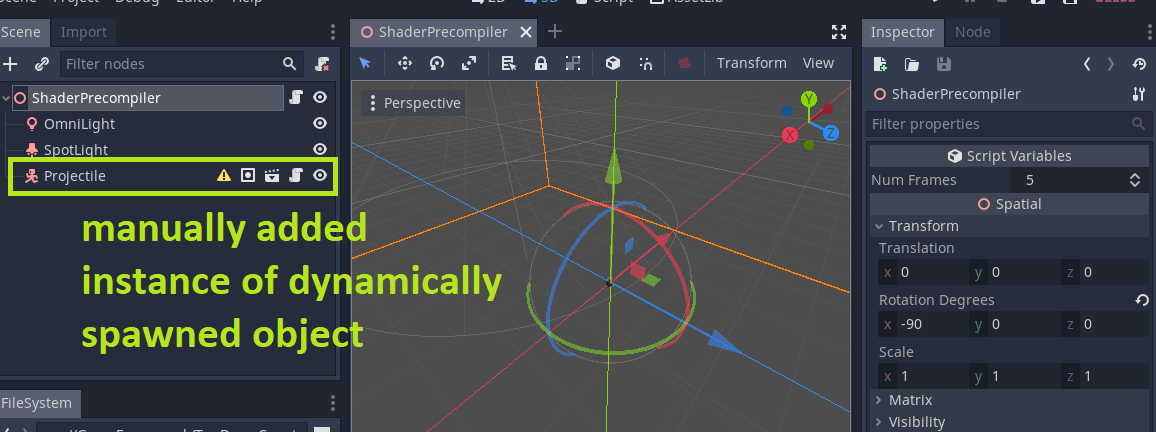This screenshot has width=1156, height=432.
Task: Open the Perspective viewport menu
Action: coord(414,103)
